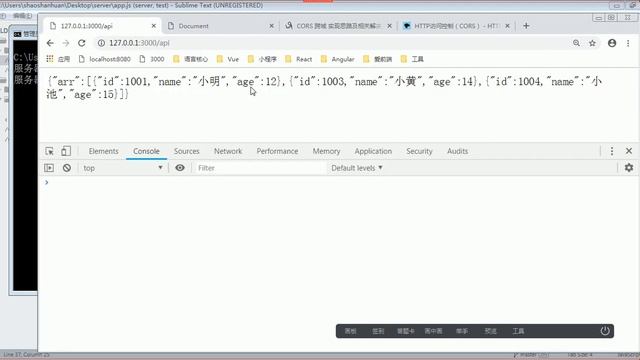Open the Angular bookmarks folder
This screenshot has width=640, height=360.
[x=338, y=59]
